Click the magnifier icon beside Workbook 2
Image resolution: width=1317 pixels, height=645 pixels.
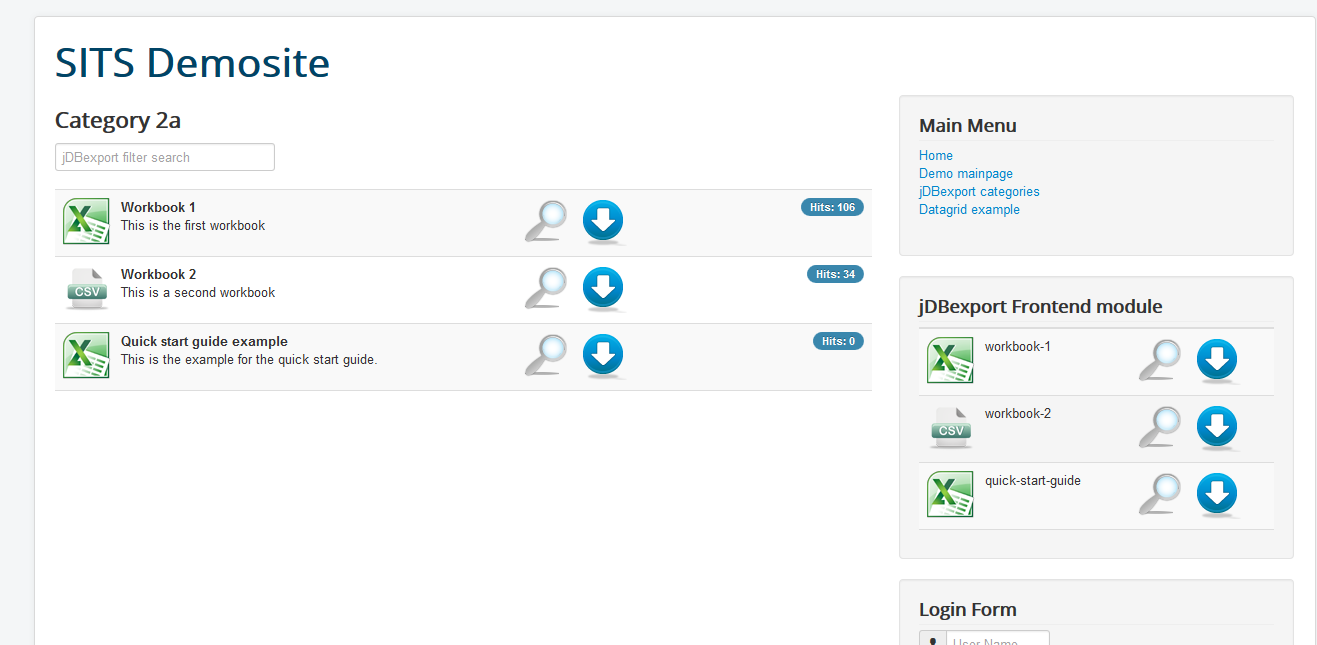546,288
